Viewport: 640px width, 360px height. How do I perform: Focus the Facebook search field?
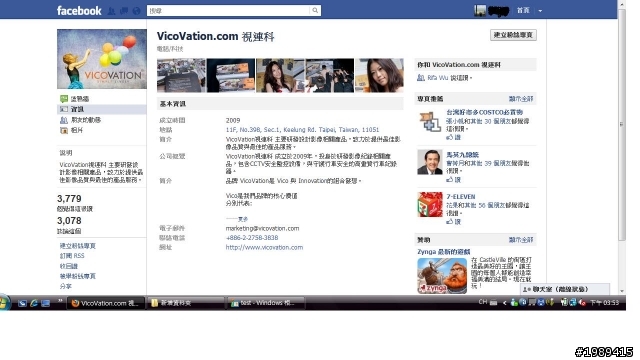[229, 11]
